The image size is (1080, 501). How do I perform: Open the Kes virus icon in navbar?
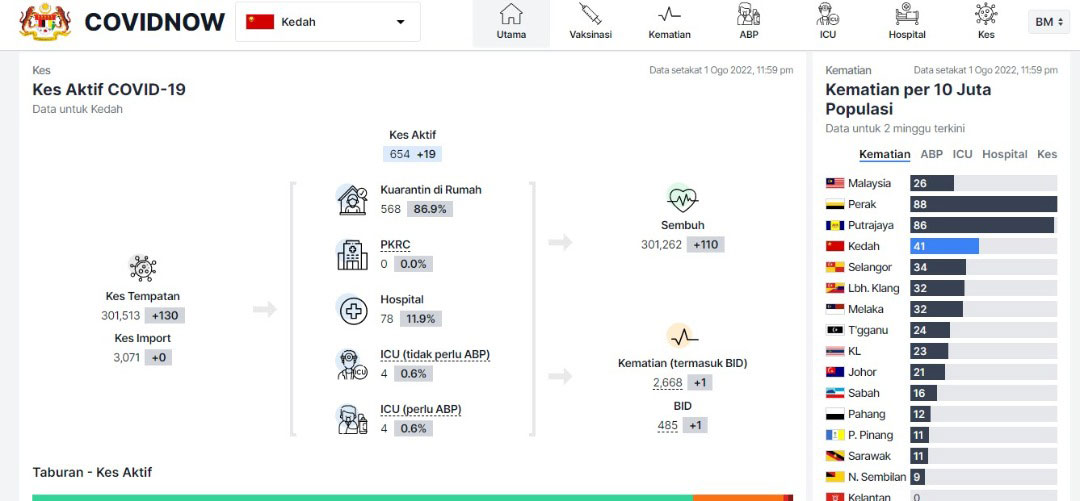point(986,14)
